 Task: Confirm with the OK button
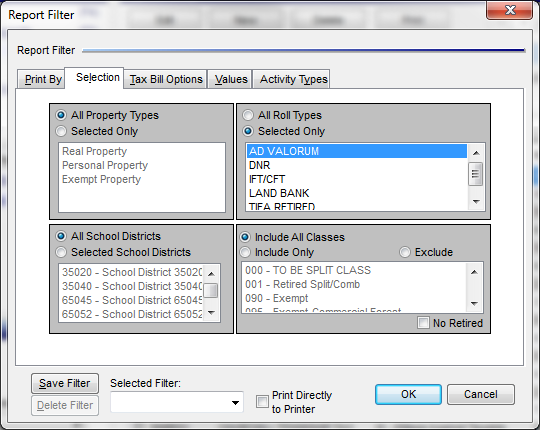408,394
